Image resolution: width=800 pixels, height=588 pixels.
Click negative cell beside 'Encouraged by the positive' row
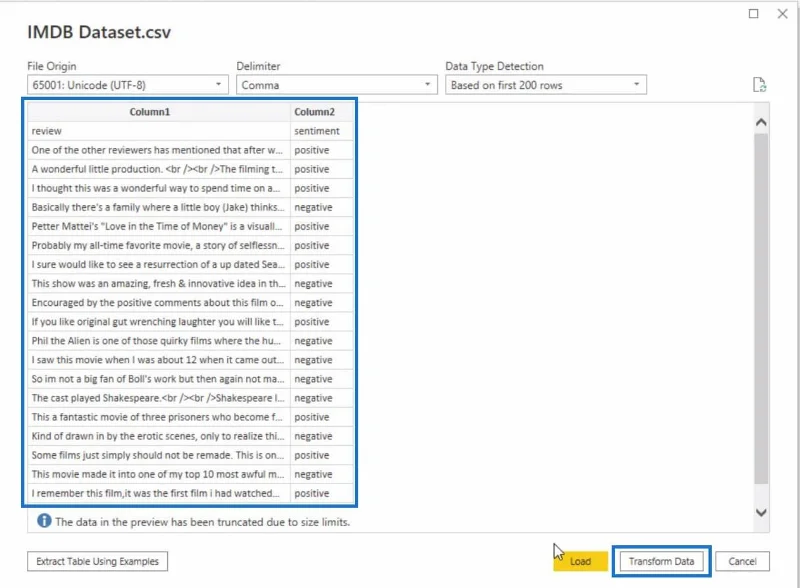pos(322,303)
